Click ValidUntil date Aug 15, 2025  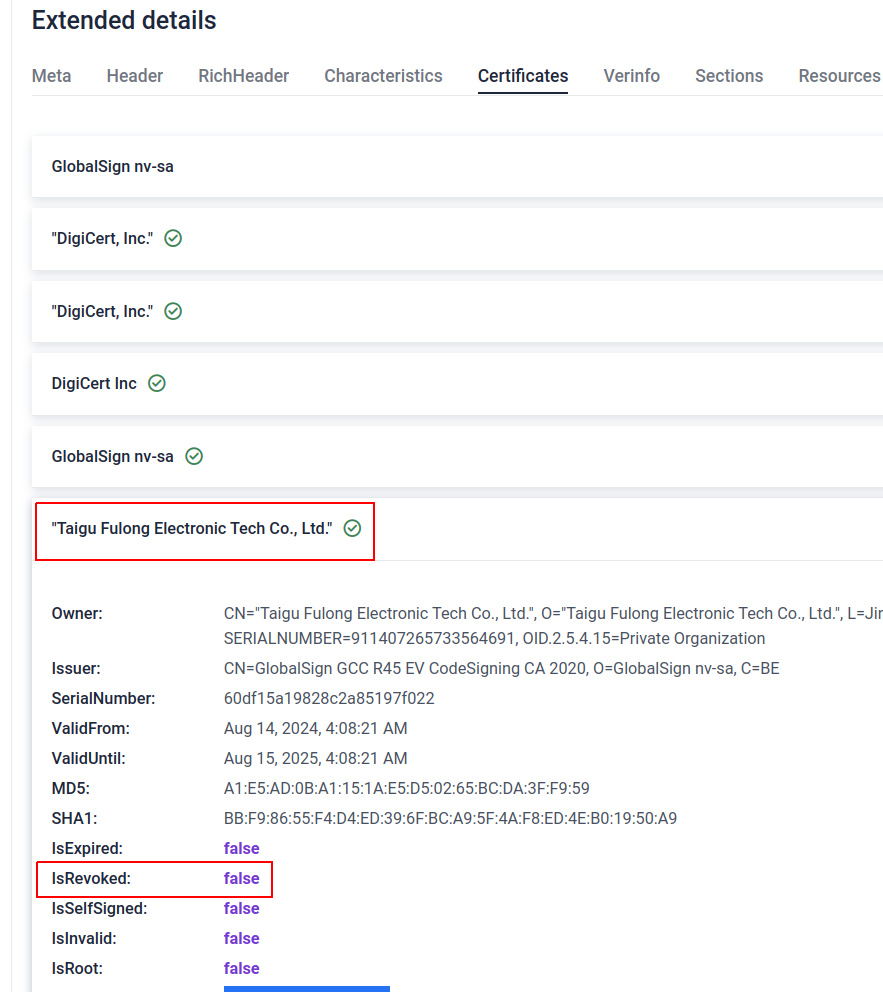(316, 759)
